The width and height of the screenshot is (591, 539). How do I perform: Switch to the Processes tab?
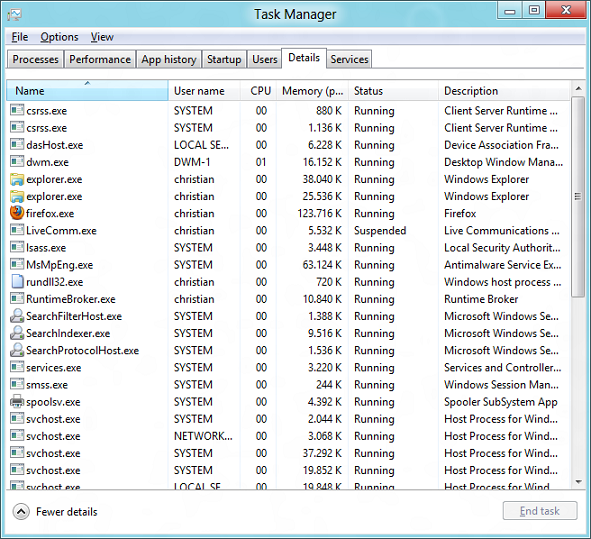[x=35, y=60]
